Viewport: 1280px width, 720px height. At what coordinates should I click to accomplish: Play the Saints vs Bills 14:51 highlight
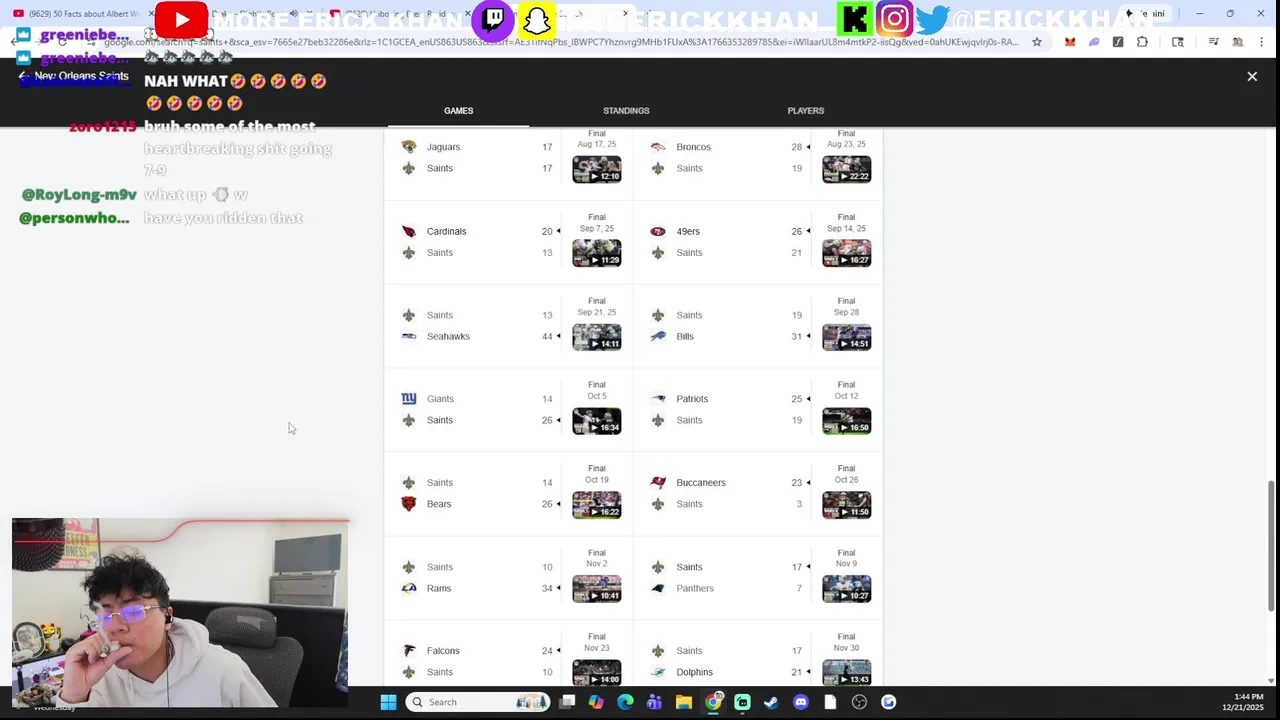pyautogui.click(x=846, y=337)
